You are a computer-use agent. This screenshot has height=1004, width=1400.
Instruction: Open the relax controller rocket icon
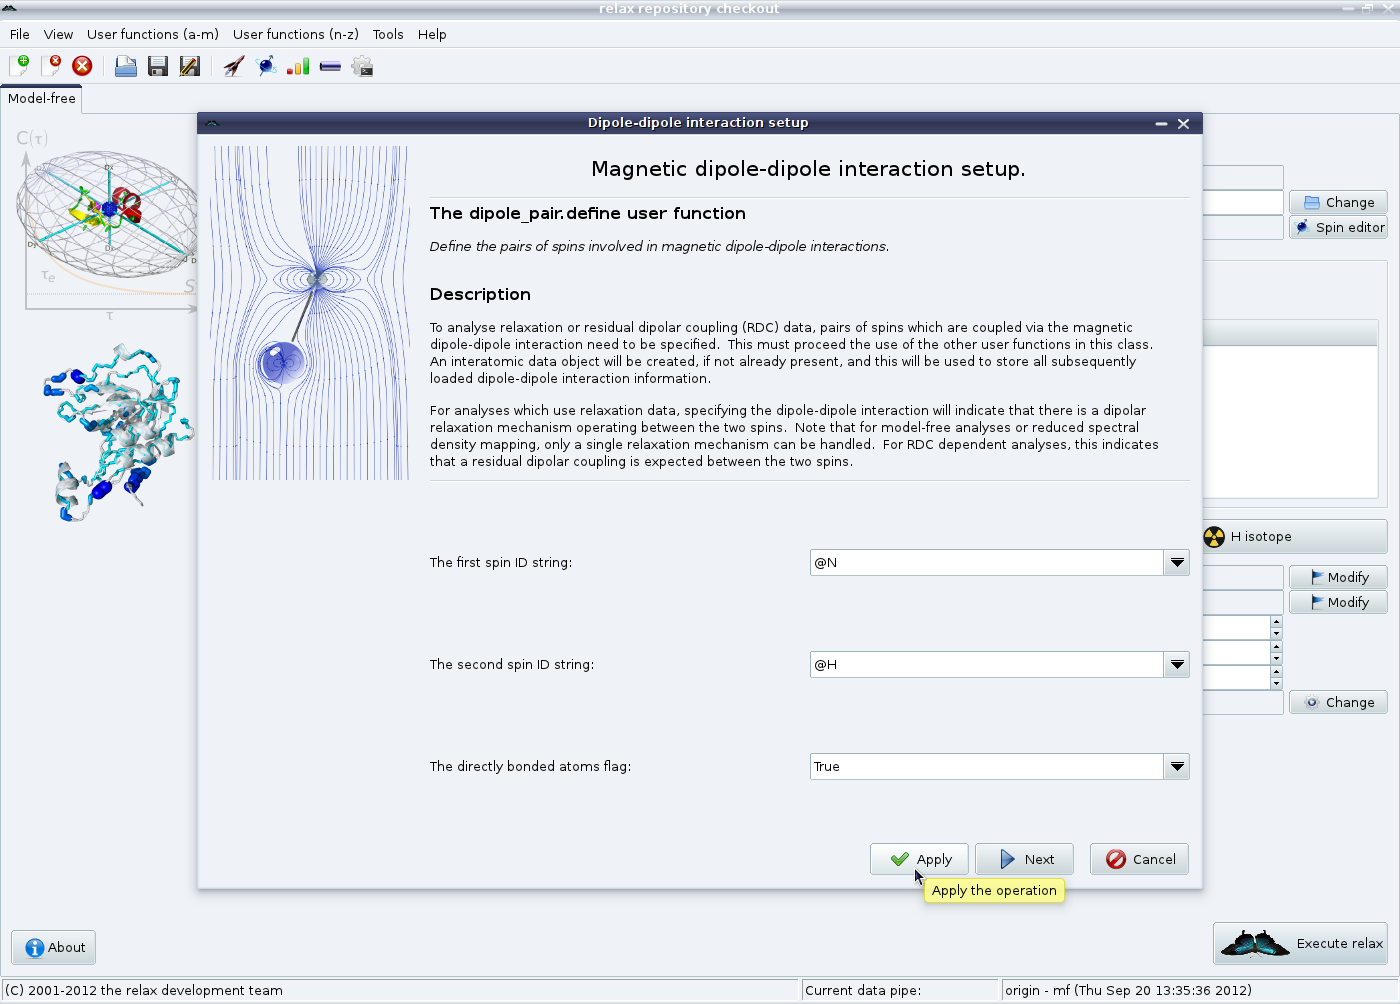[234, 67]
